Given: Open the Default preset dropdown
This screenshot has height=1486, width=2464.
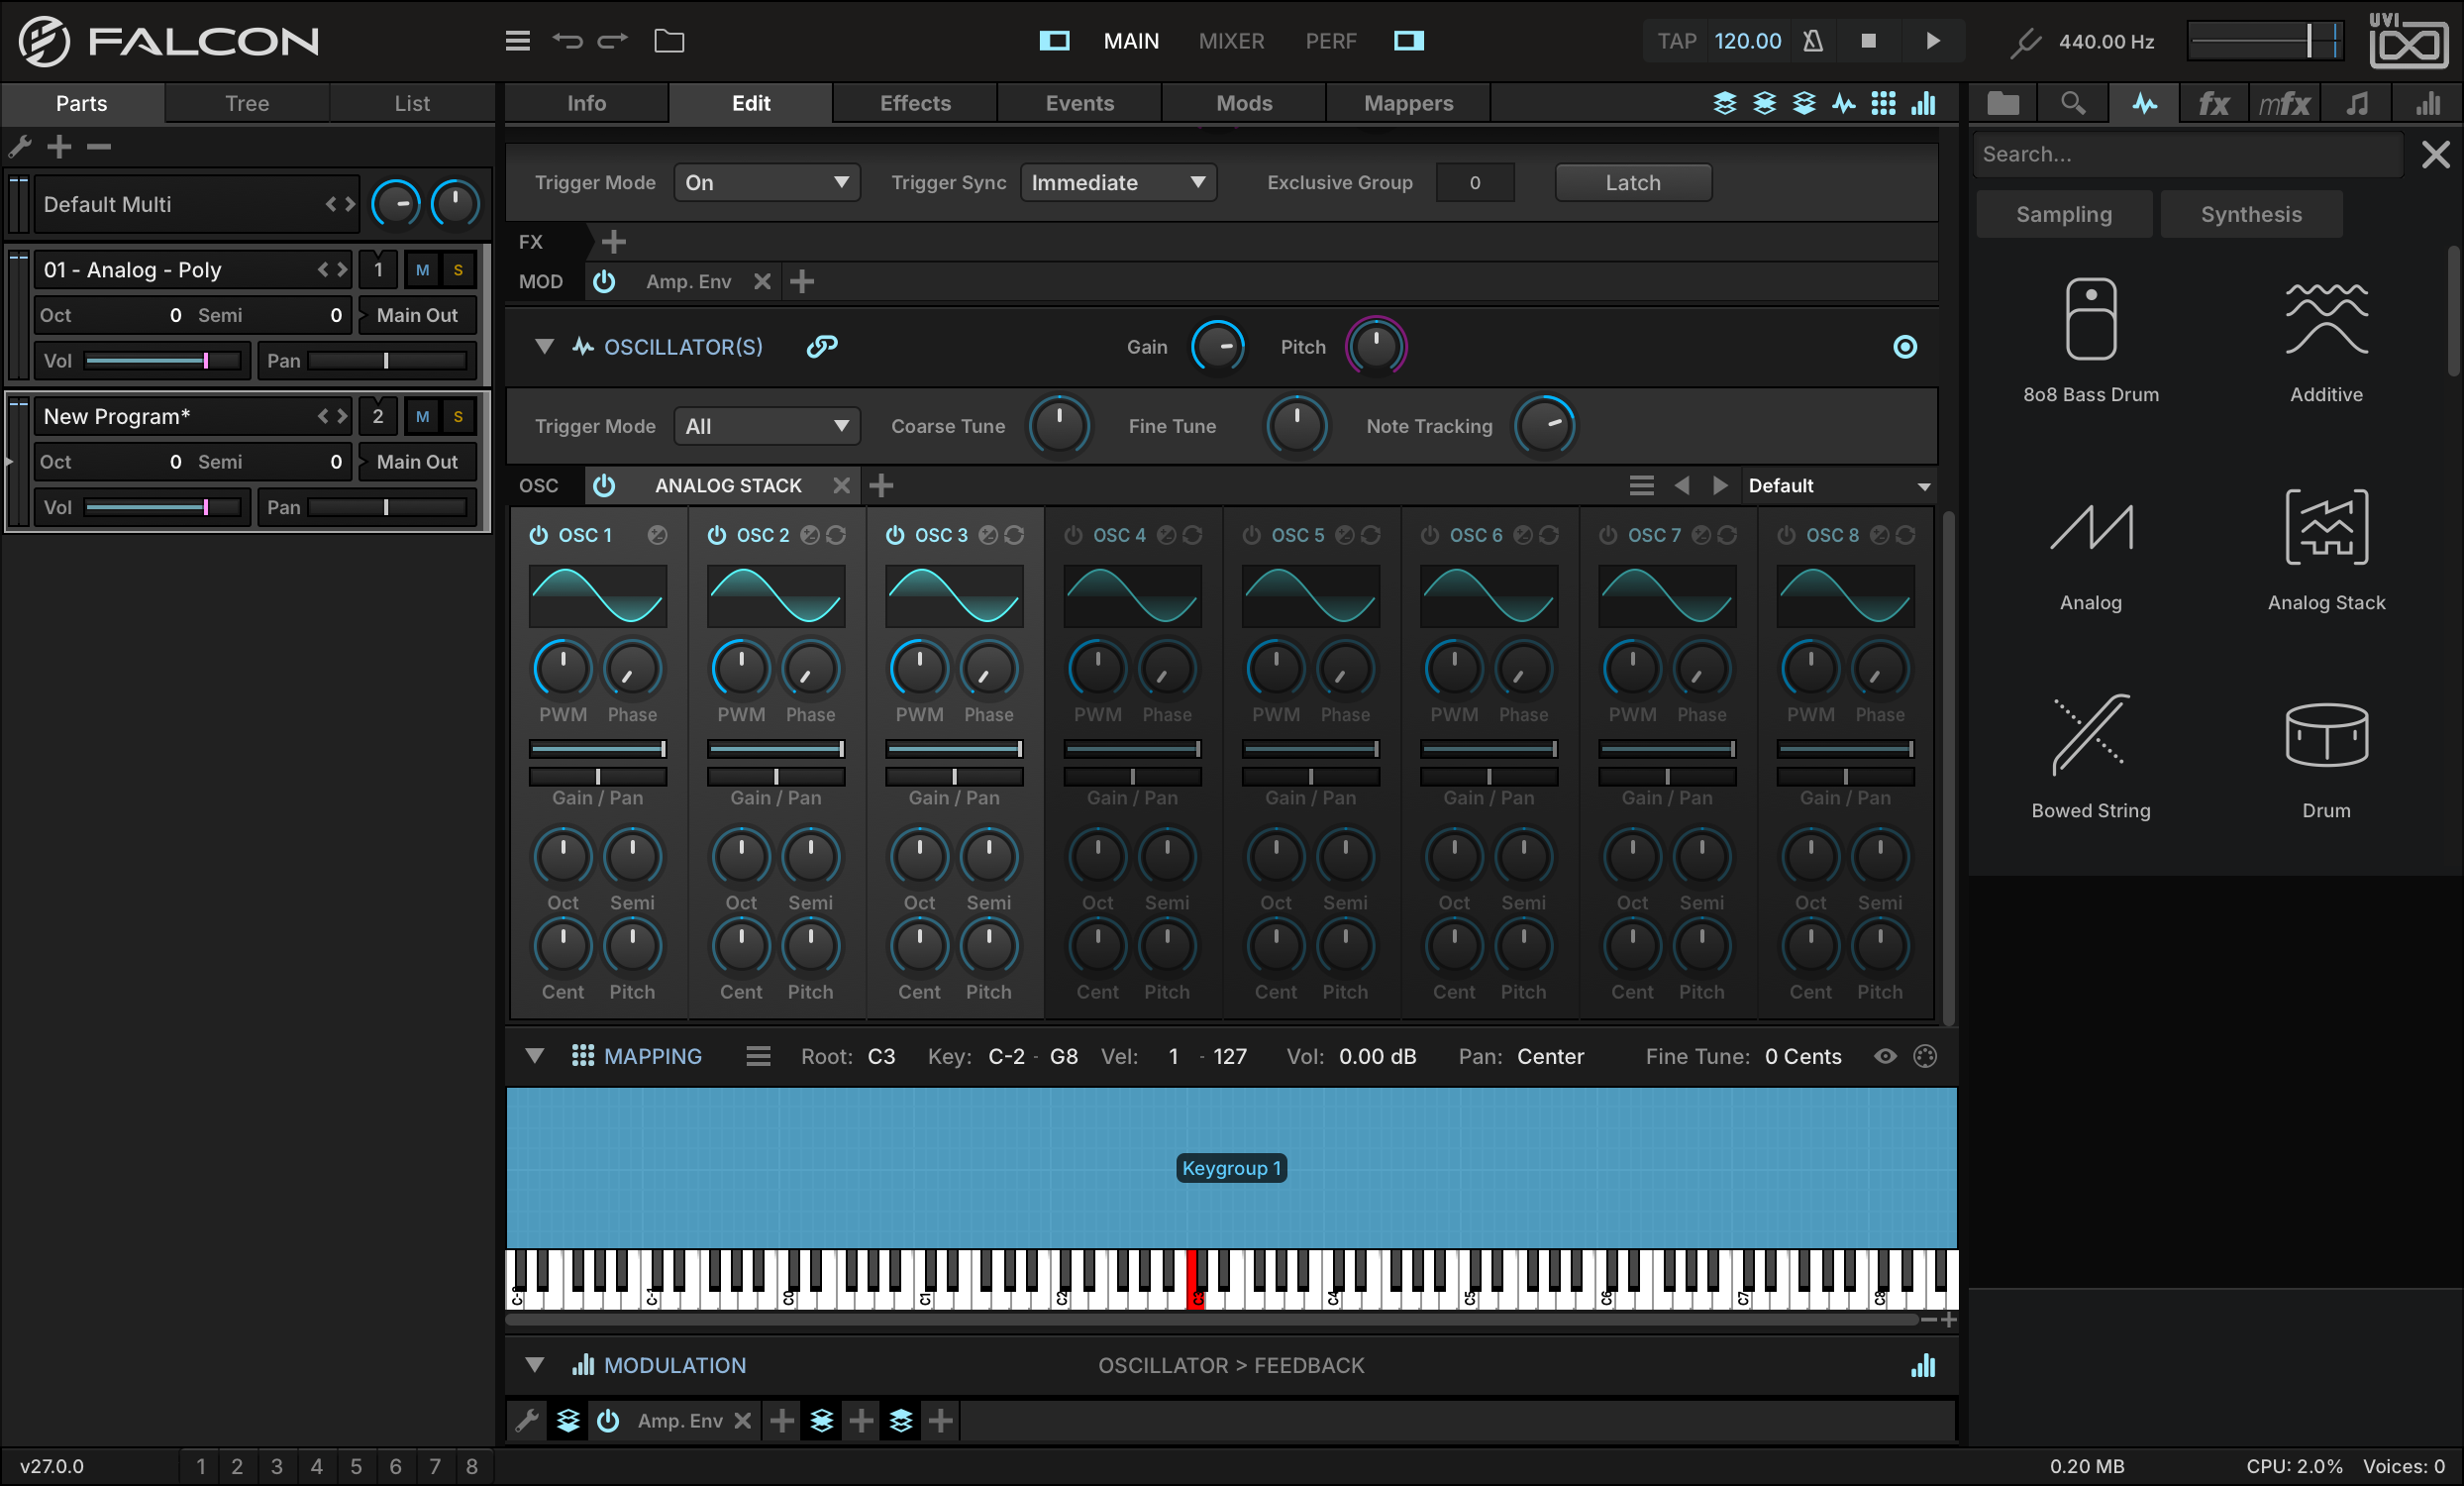Looking at the screenshot, I should (x=1838, y=485).
